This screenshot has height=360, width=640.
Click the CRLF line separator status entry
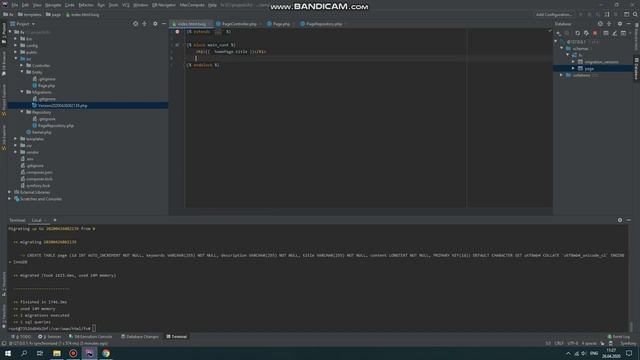click(x=559, y=343)
